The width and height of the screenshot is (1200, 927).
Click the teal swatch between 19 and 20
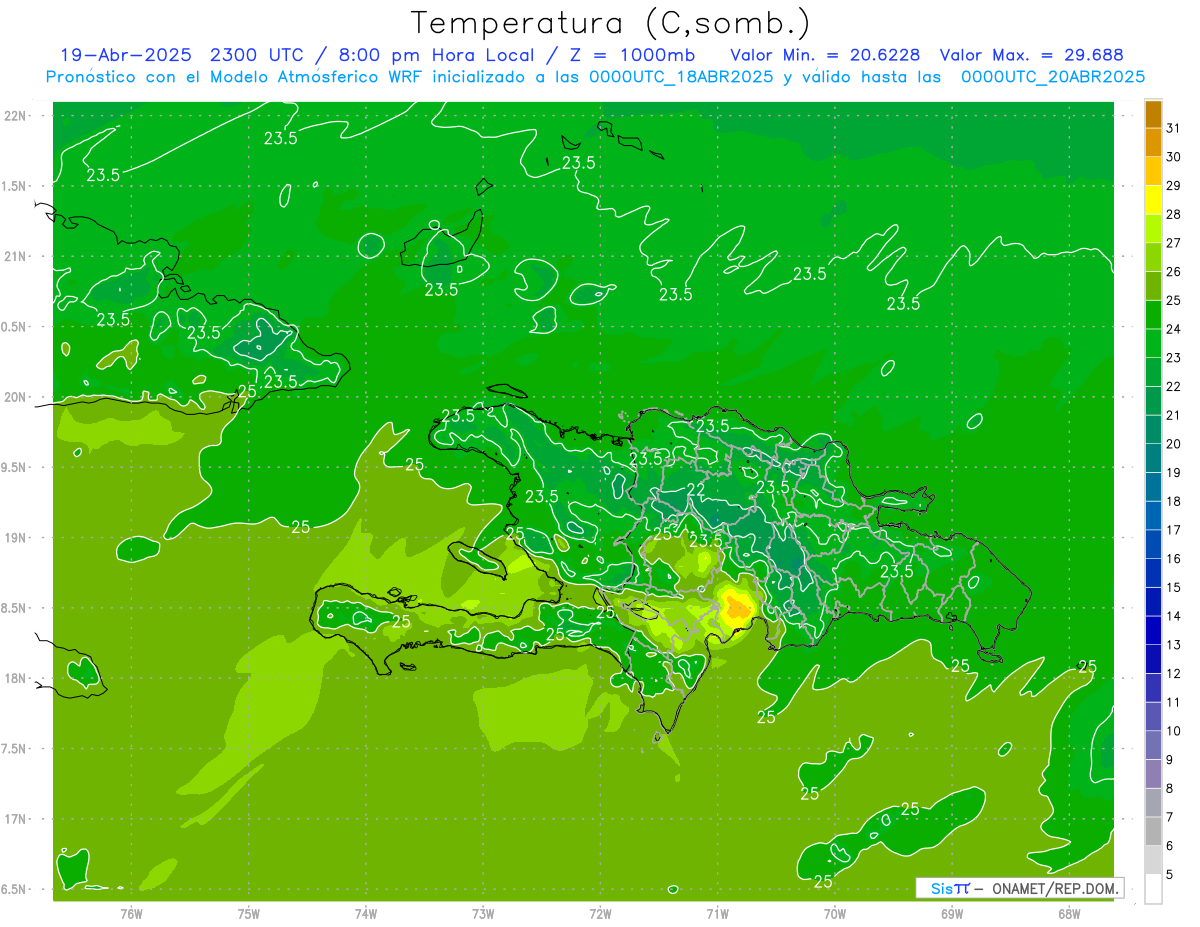(1153, 458)
